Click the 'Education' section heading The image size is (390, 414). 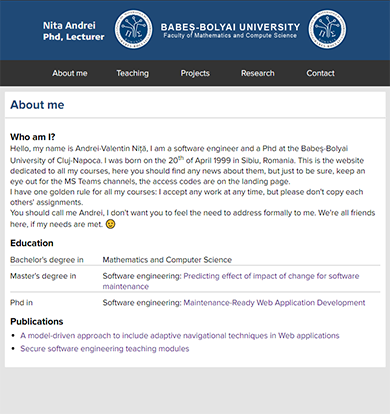32,243
